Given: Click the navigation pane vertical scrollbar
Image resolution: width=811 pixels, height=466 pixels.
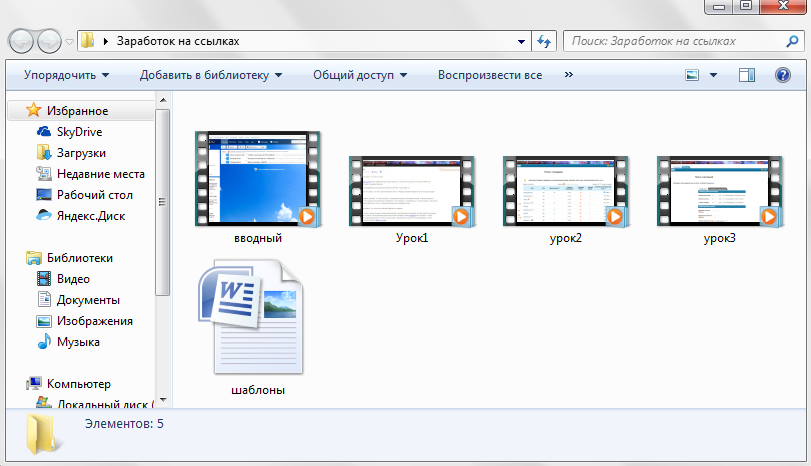Looking at the screenshot, I should point(163,200).
